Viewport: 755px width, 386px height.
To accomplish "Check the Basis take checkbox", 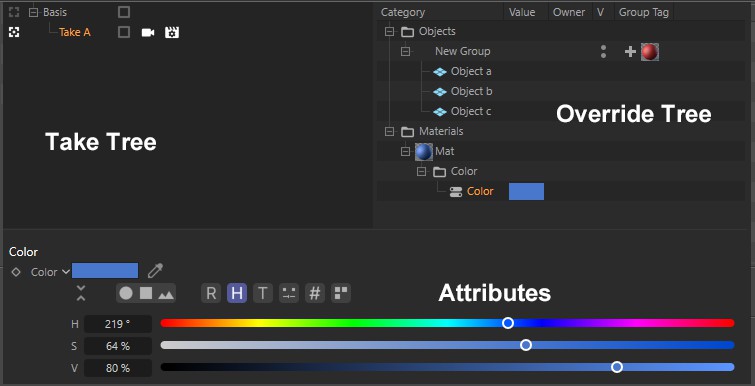I will [x=124, y=12].
